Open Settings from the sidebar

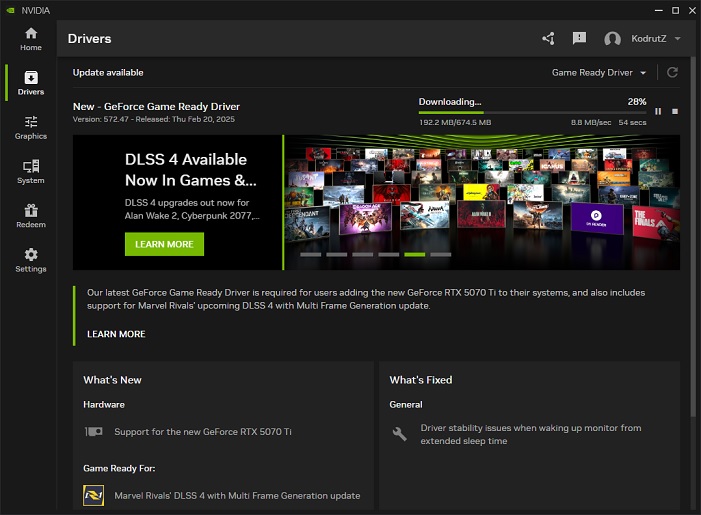pos(31,260)
